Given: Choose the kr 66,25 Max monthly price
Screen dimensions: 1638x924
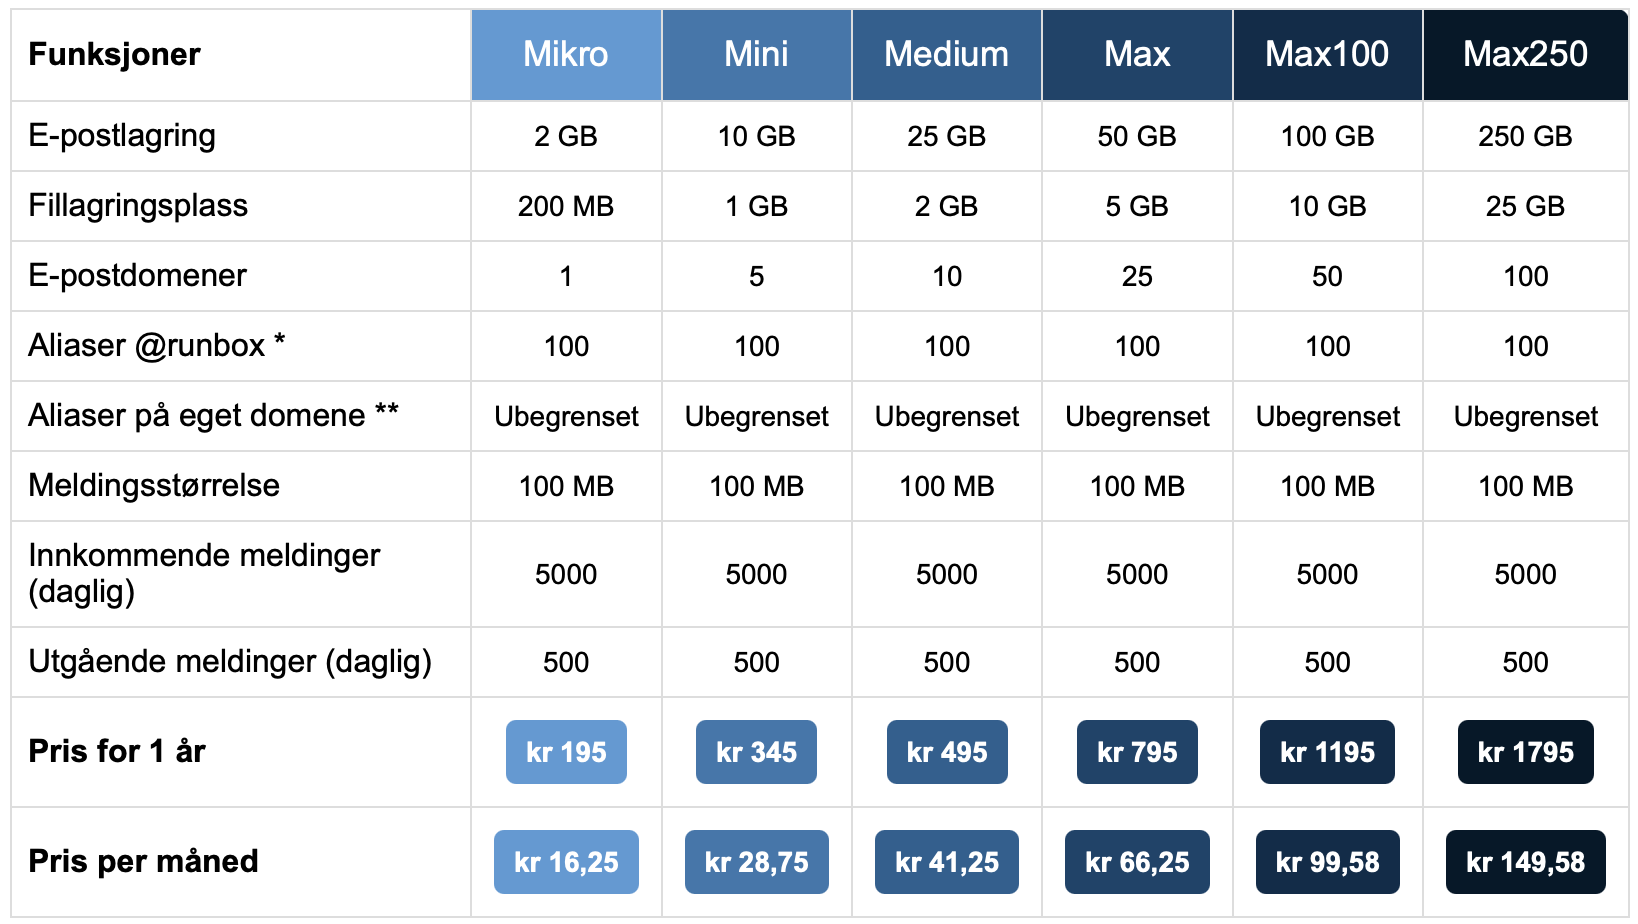Looking at the screenshot, I should [x=1137, y=862].
